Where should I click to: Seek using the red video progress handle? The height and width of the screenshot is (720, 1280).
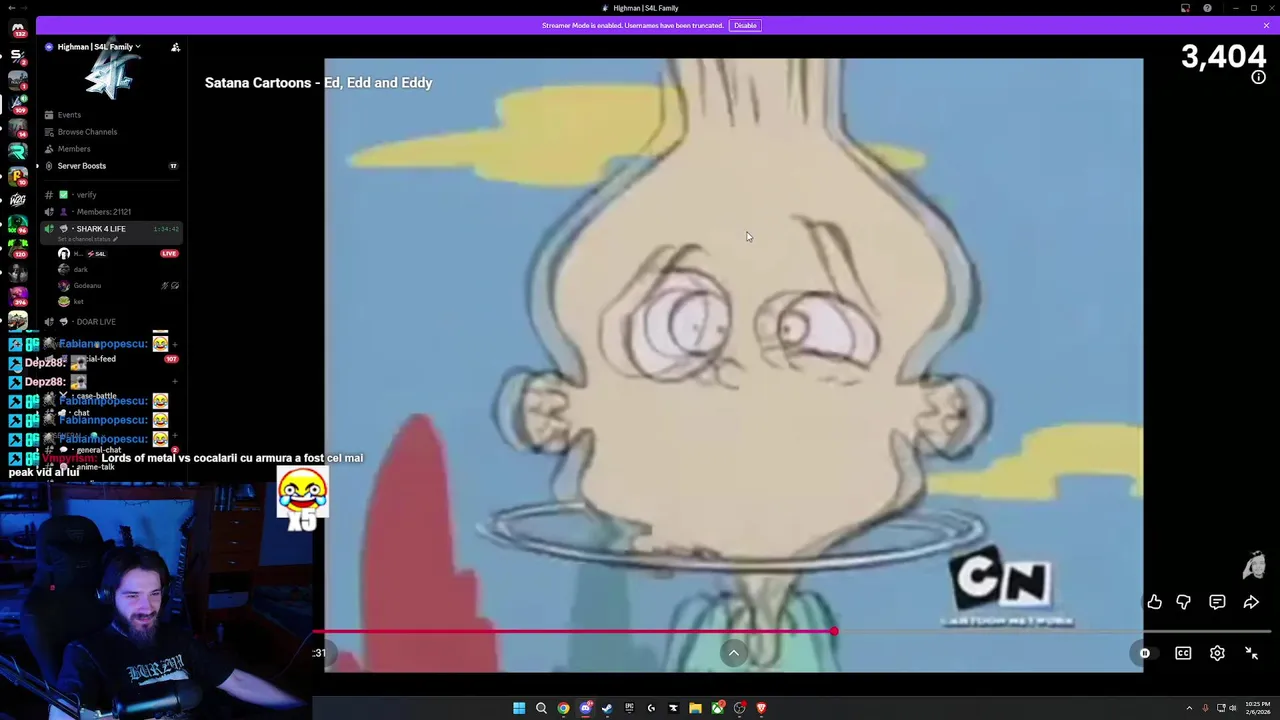coord(834,632)
